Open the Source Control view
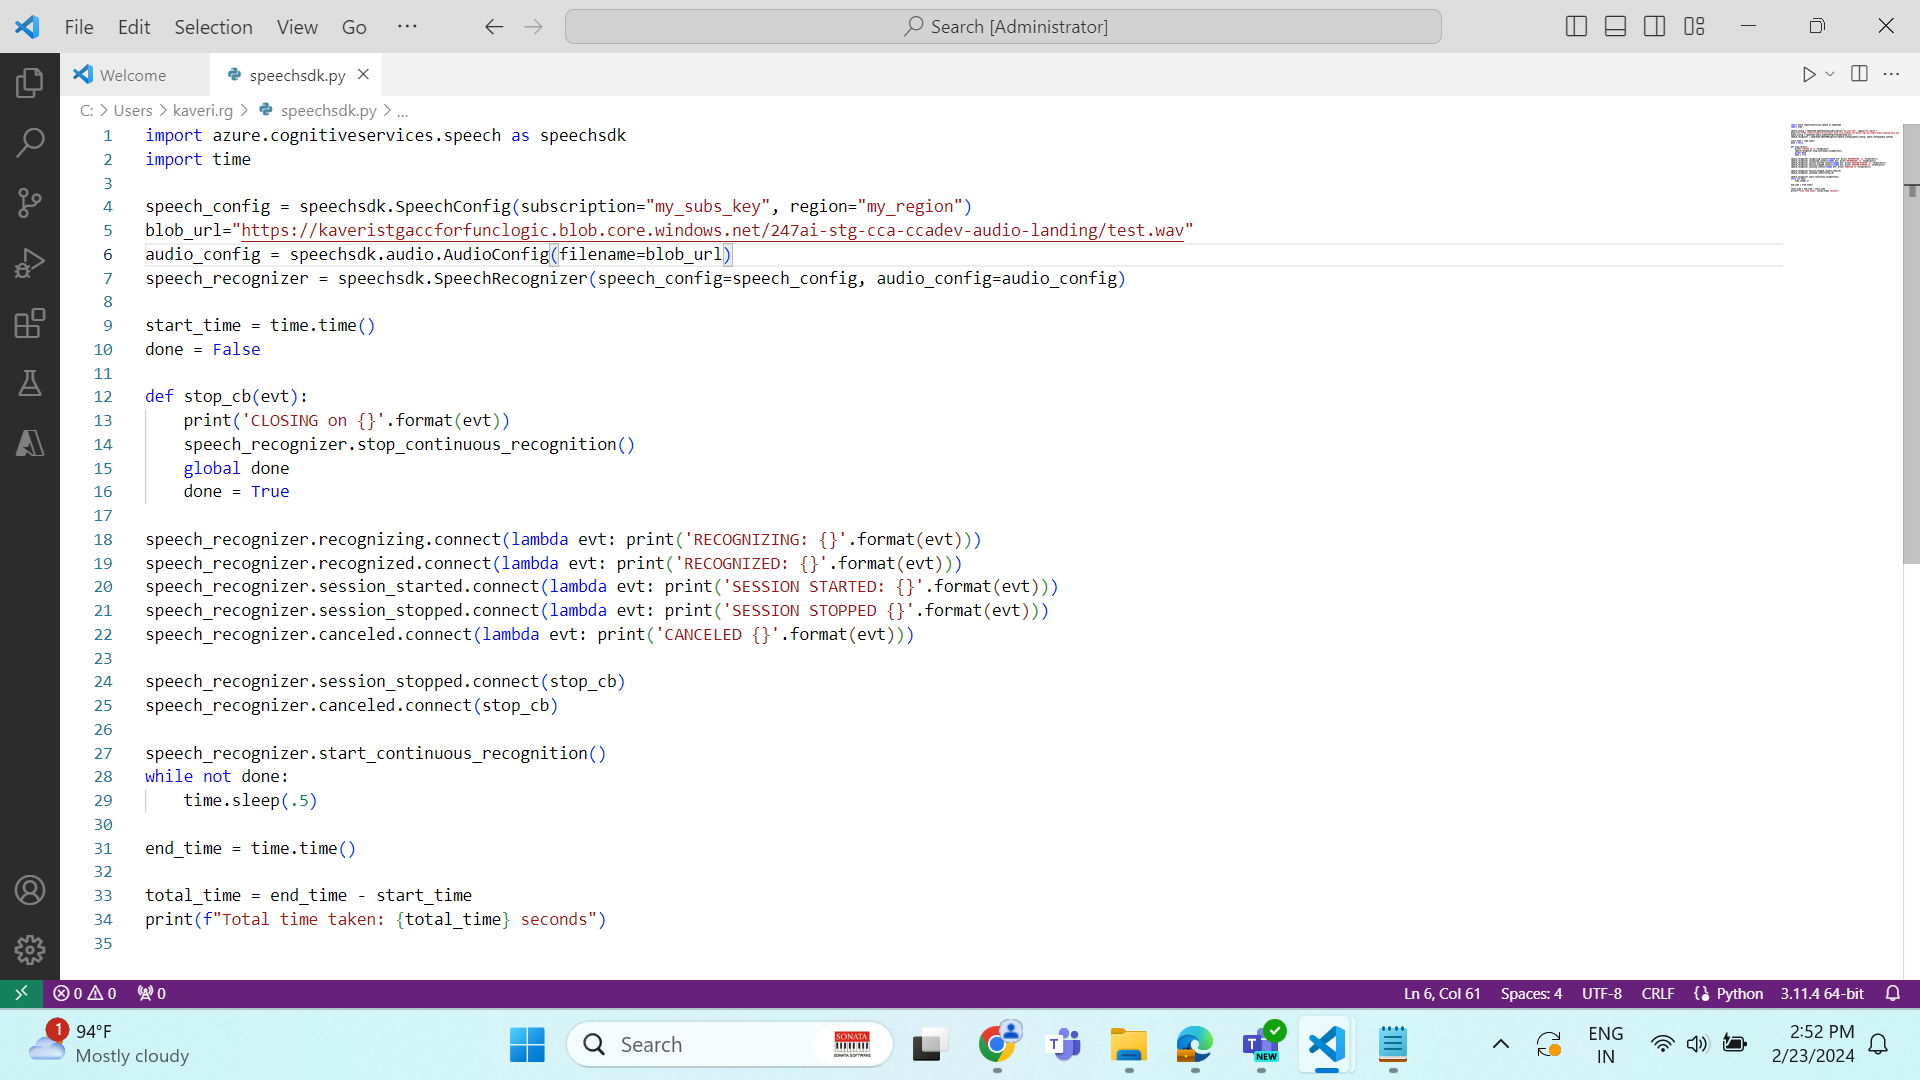 30,203
